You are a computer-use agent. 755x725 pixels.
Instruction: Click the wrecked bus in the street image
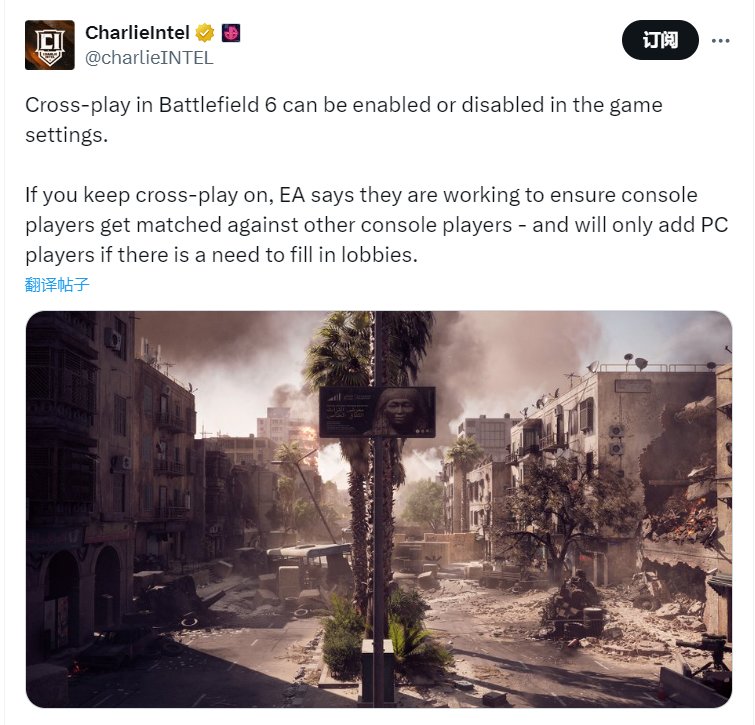308,561
